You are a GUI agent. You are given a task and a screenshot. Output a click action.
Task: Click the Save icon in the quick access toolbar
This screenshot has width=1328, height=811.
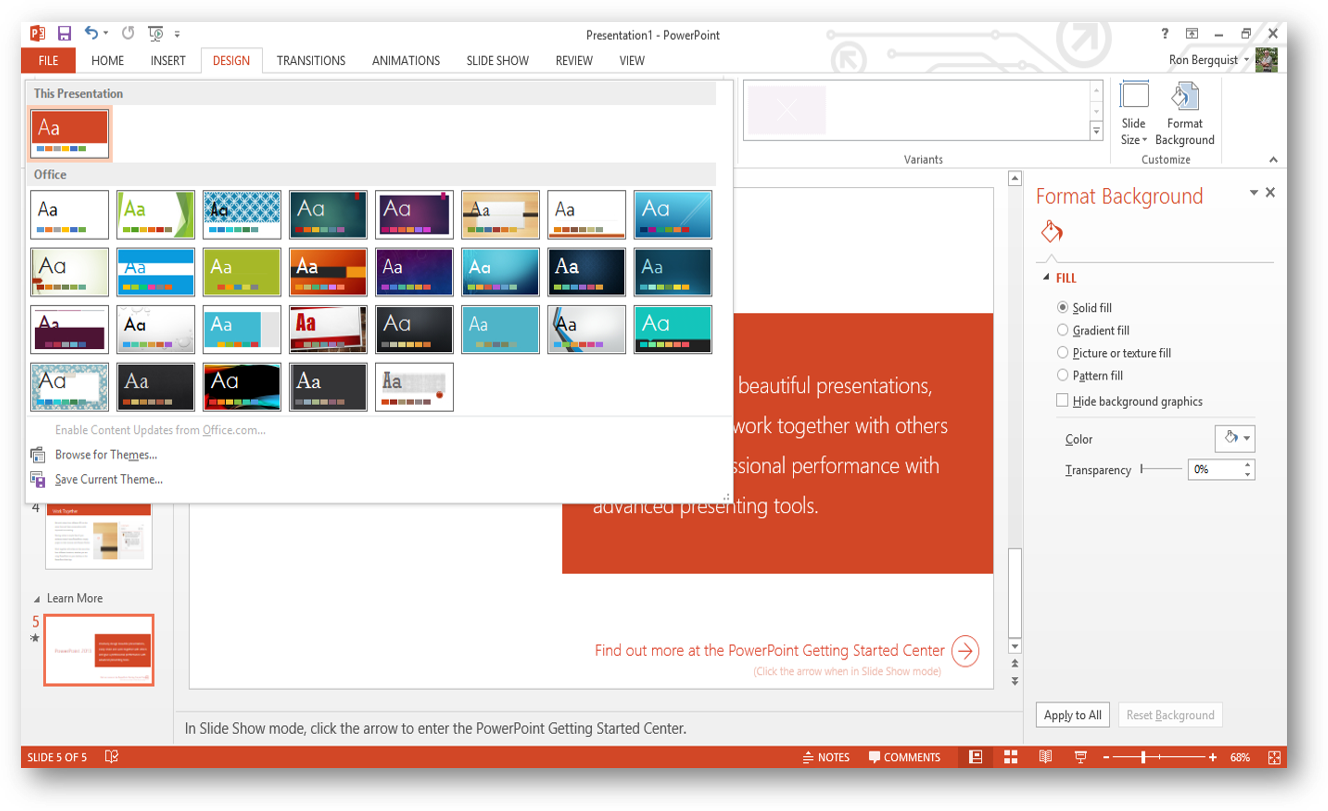point(64,34)
